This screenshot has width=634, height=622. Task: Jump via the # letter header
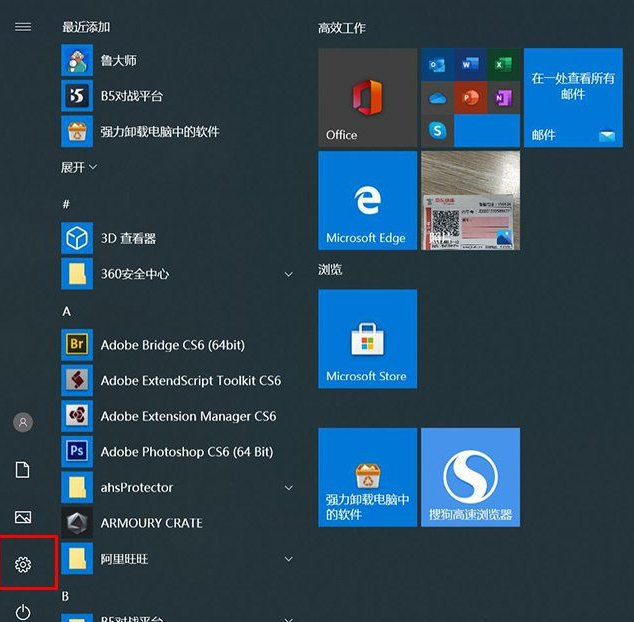(66, 204)
